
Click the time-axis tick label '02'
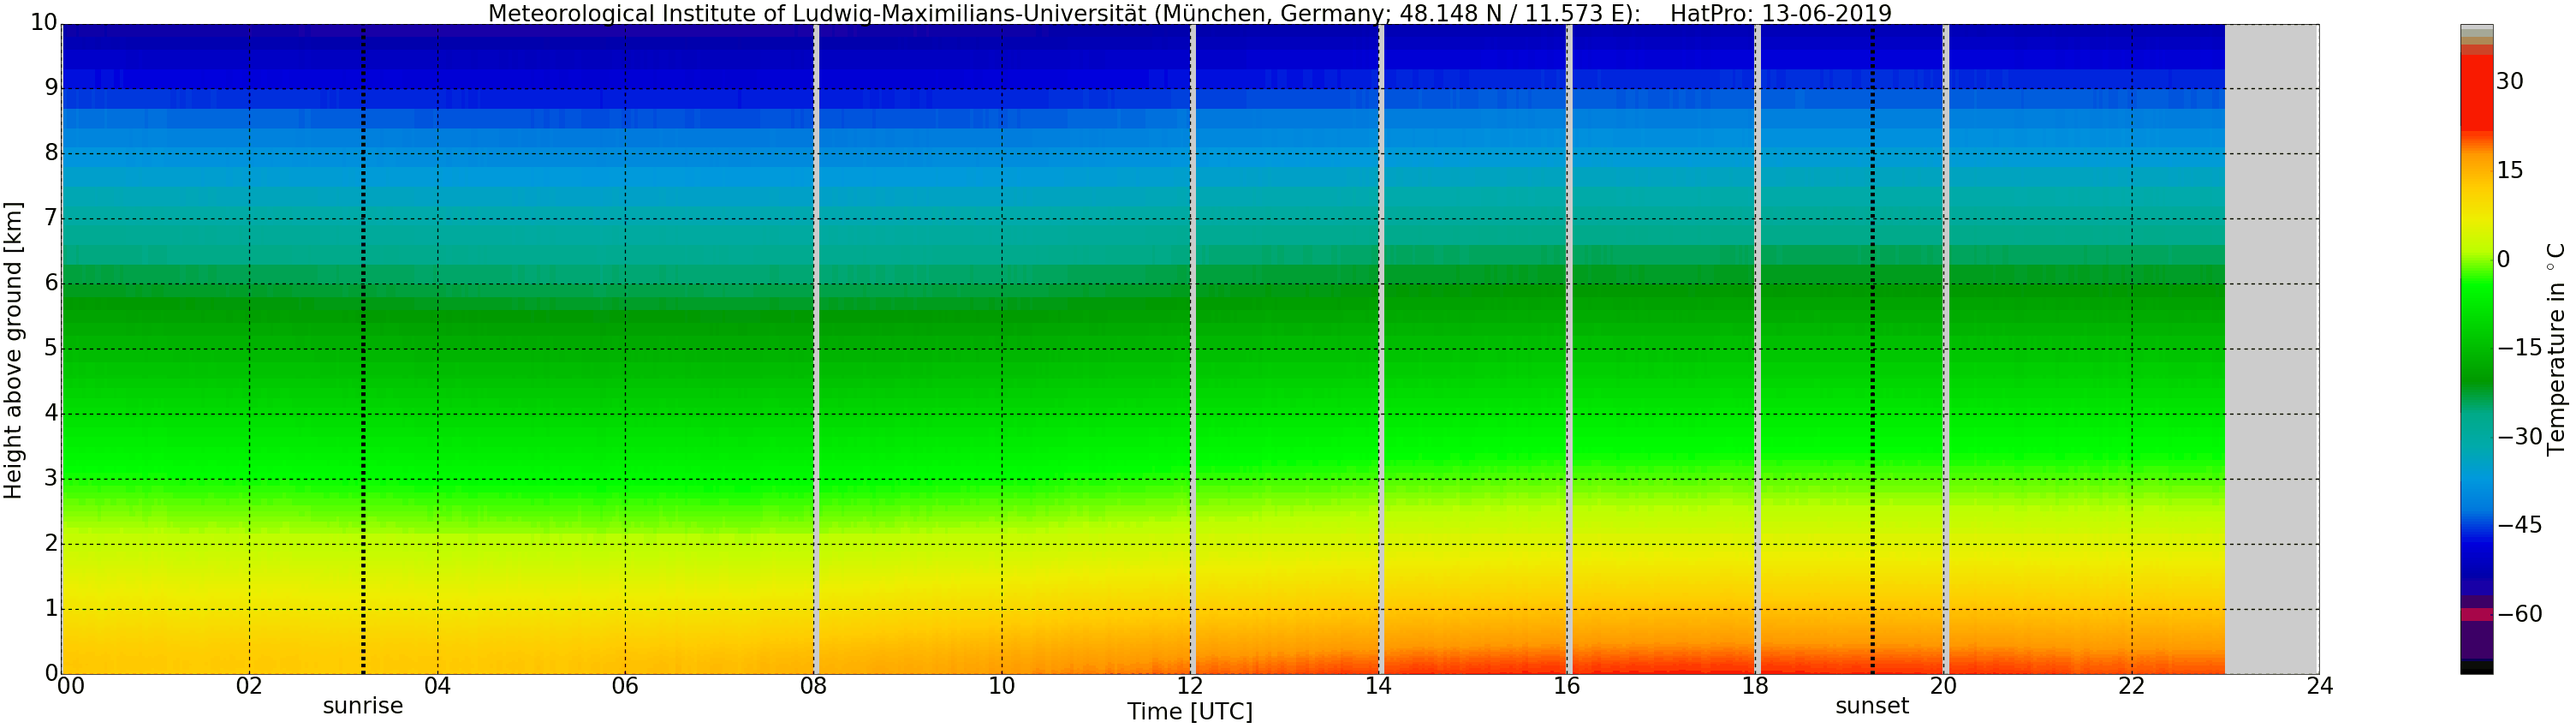click(249, 686)
